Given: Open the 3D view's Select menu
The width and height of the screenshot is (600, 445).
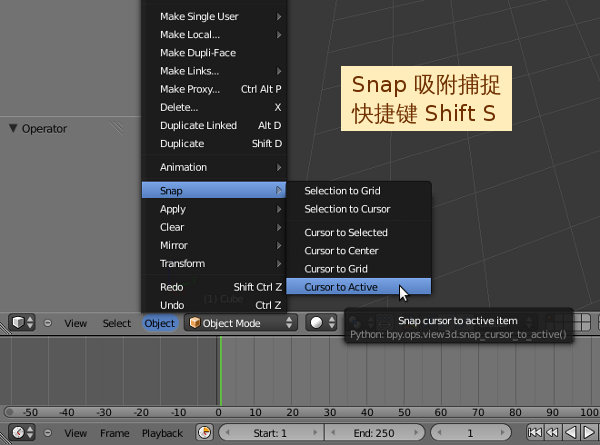Looking at the screenshot, I should pos(117,323).
